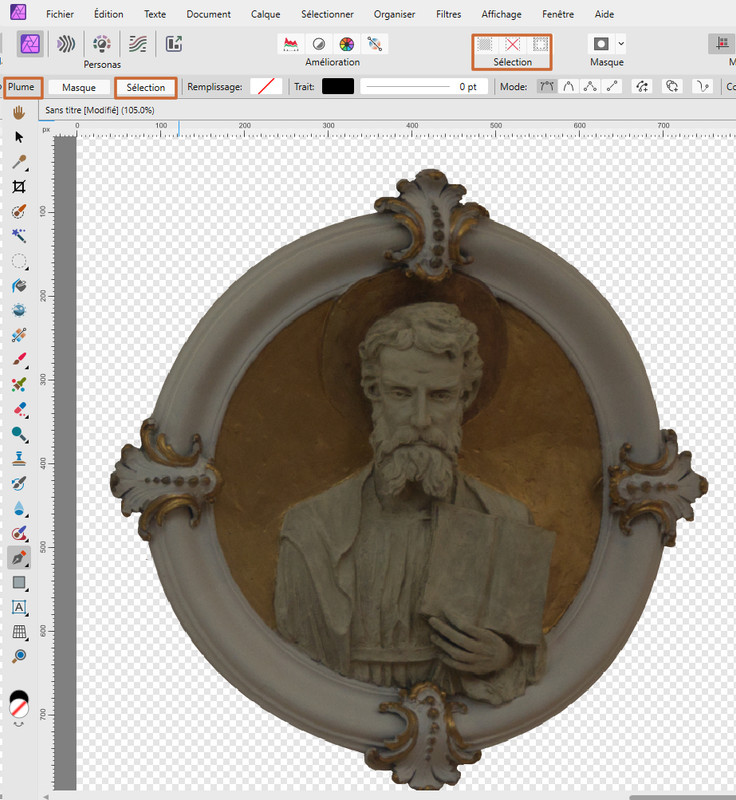Select the Selection Brush tool
The image size is (736, 800).
[x=19, y=211]
